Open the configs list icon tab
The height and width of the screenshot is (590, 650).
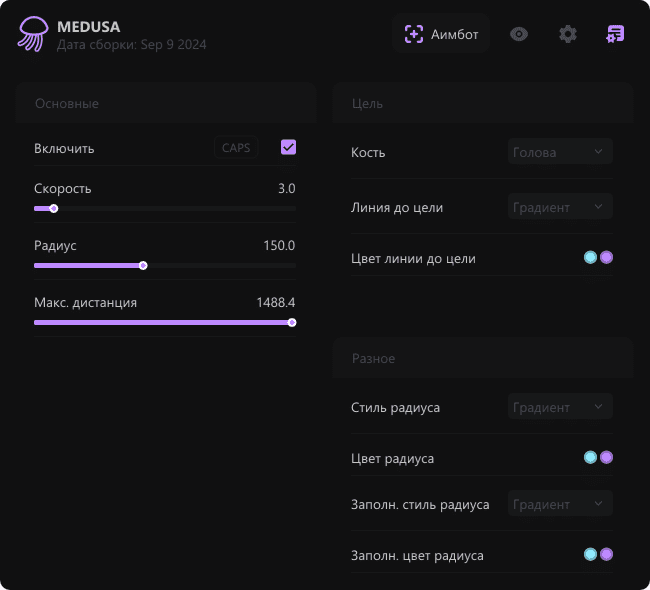[x=615, y=34]
